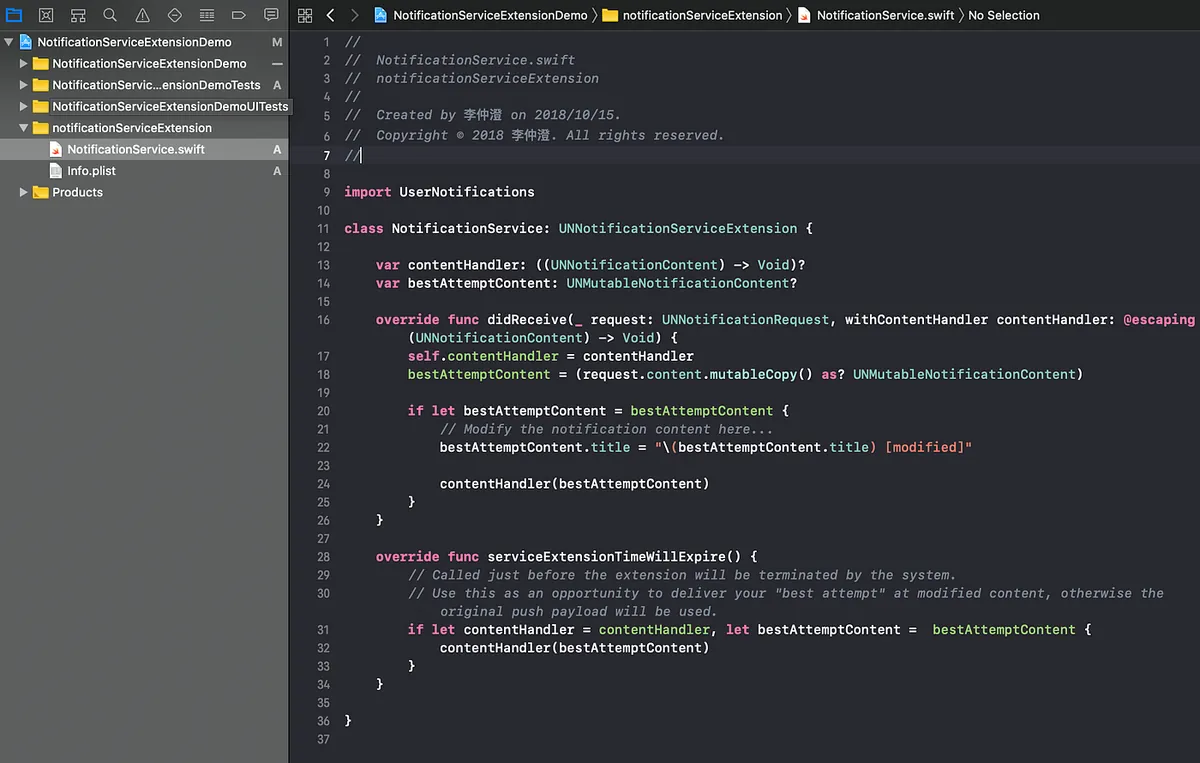Screen dimensions: 1200x763
Task: Open the Find navigator magnifying glass
Action: coord(109,15)
